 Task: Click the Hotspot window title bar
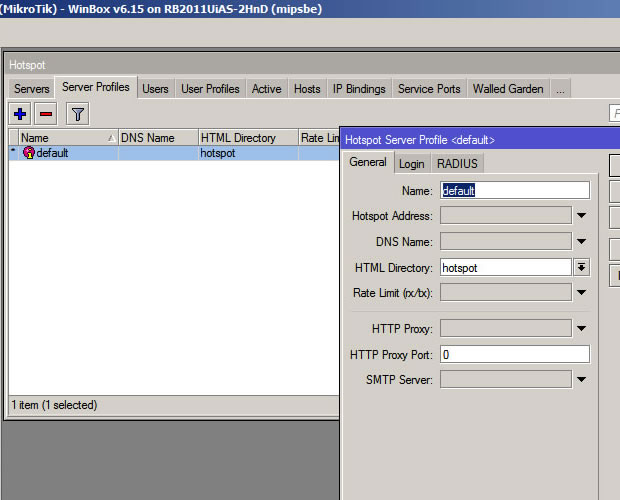(x=312, y=64)
